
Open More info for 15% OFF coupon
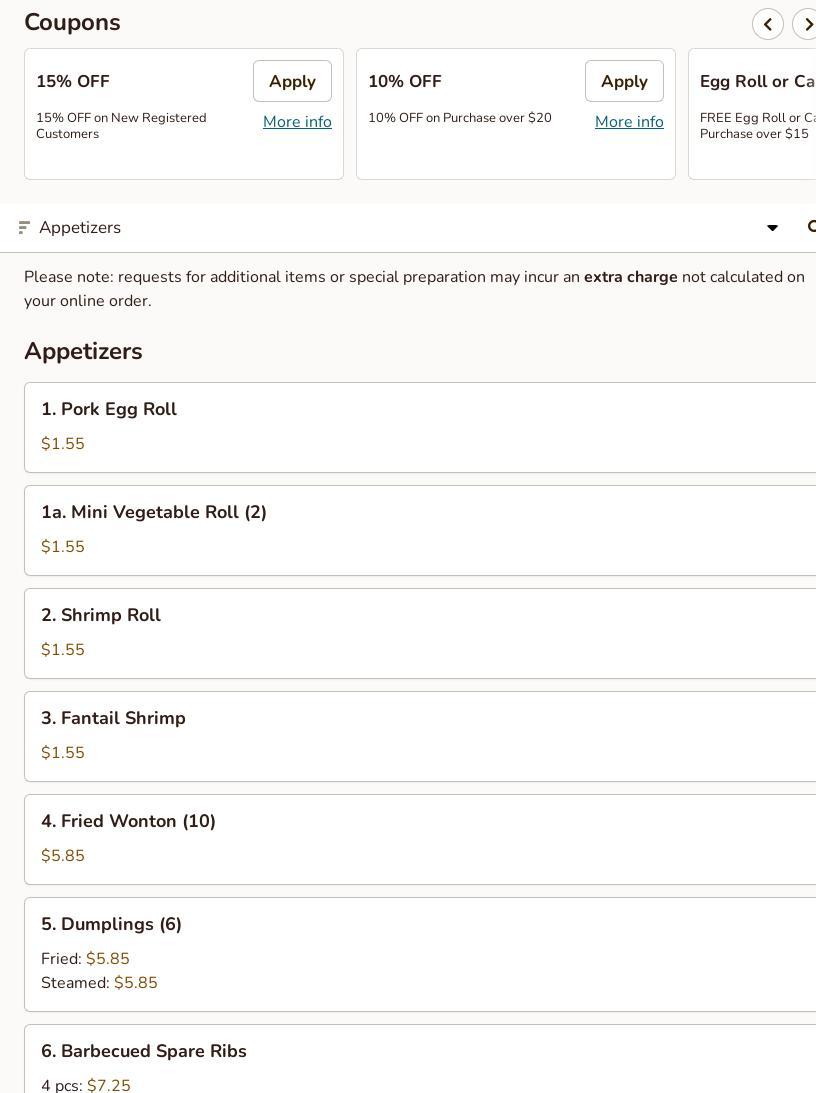tap(297, 121)
